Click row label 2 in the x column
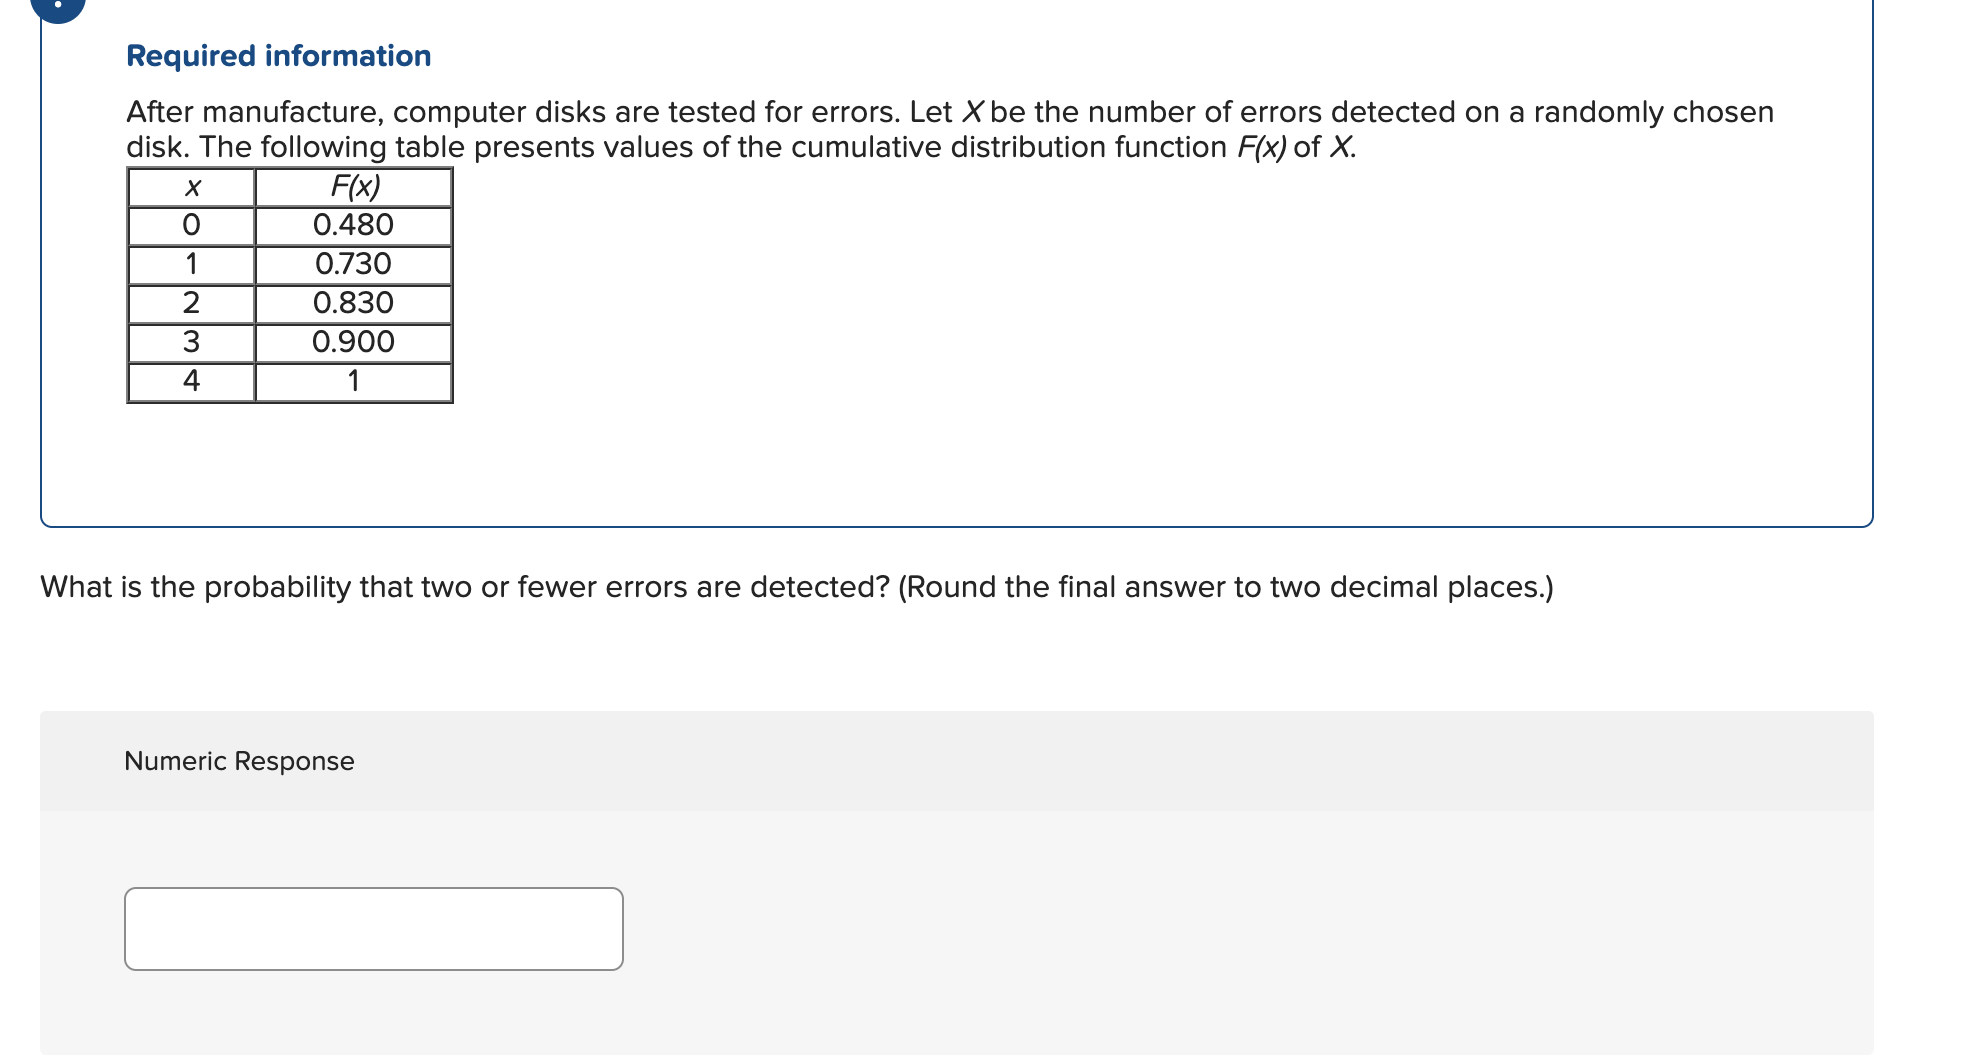The height and width of the screenshot is (1060, 1974). [191, 302]
